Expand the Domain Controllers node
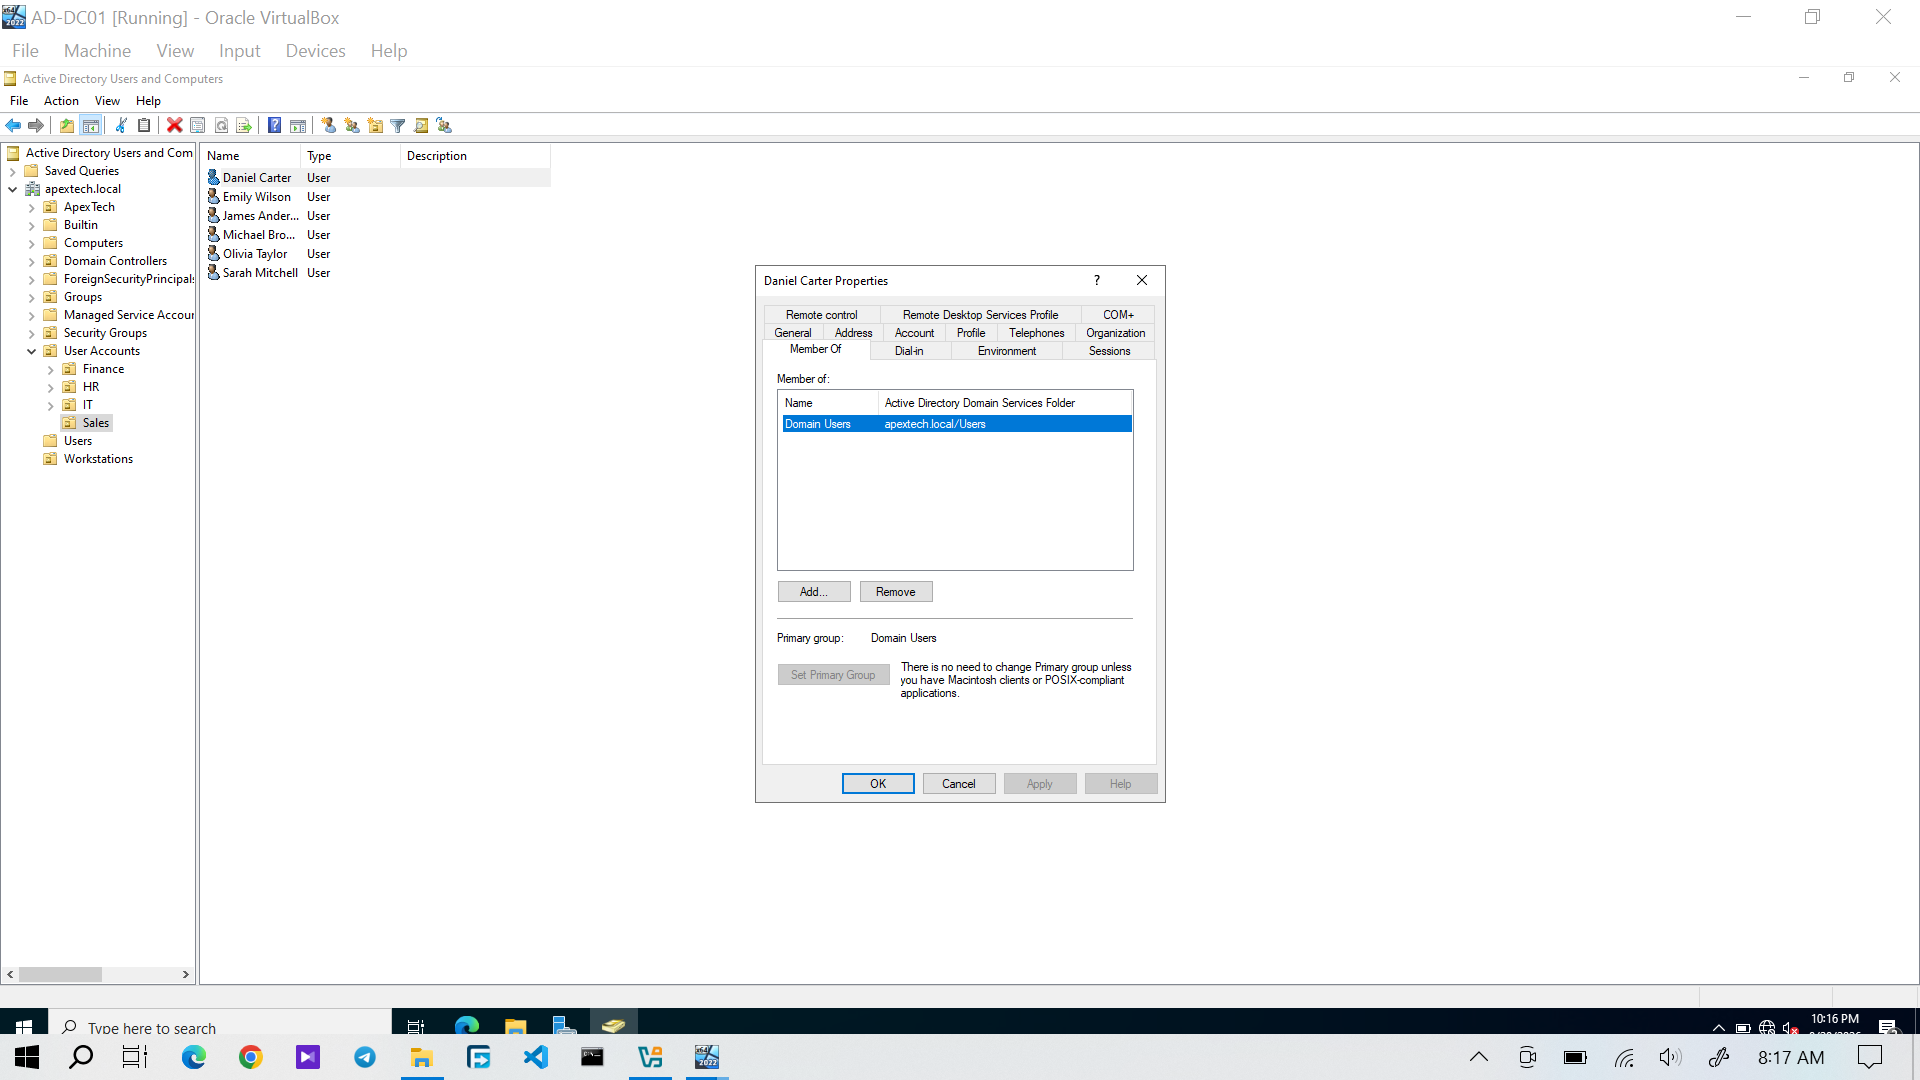The image size is (1920, 1080). point(31,262)
